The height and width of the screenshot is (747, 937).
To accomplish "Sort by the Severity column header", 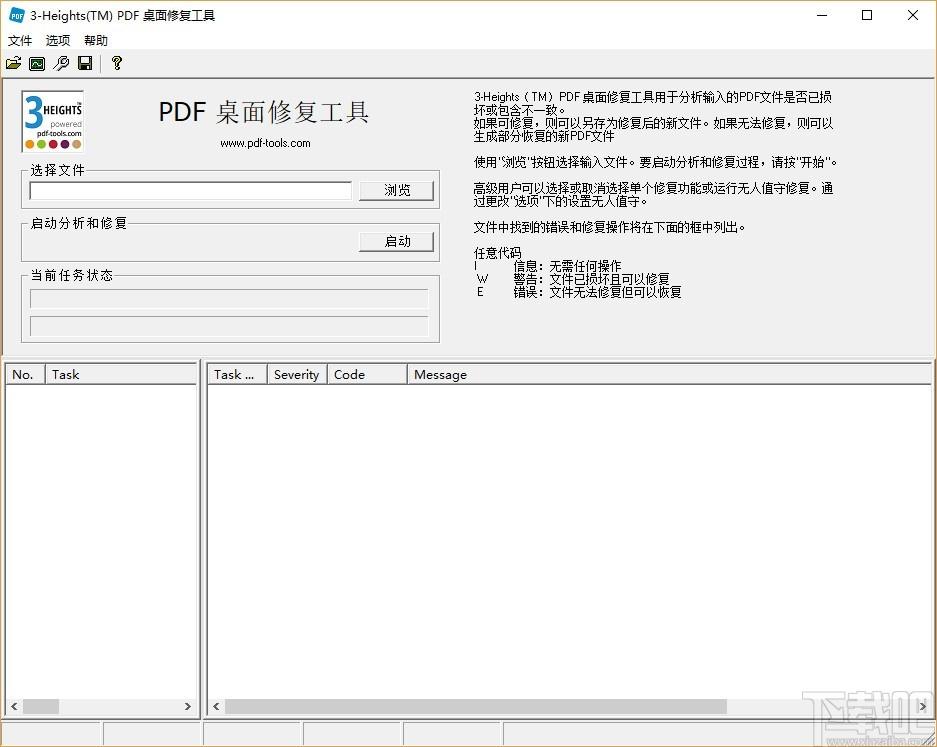I will point(297,375).
